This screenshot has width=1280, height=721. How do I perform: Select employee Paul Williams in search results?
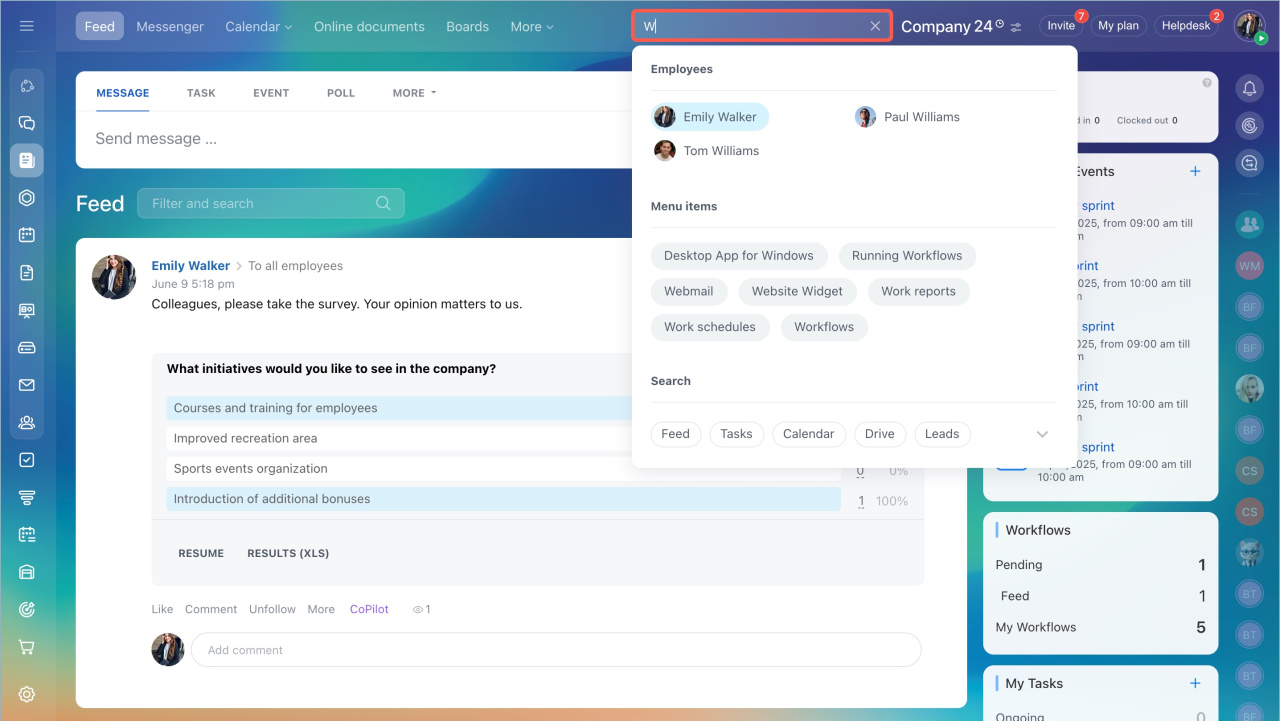coord(907,117)
